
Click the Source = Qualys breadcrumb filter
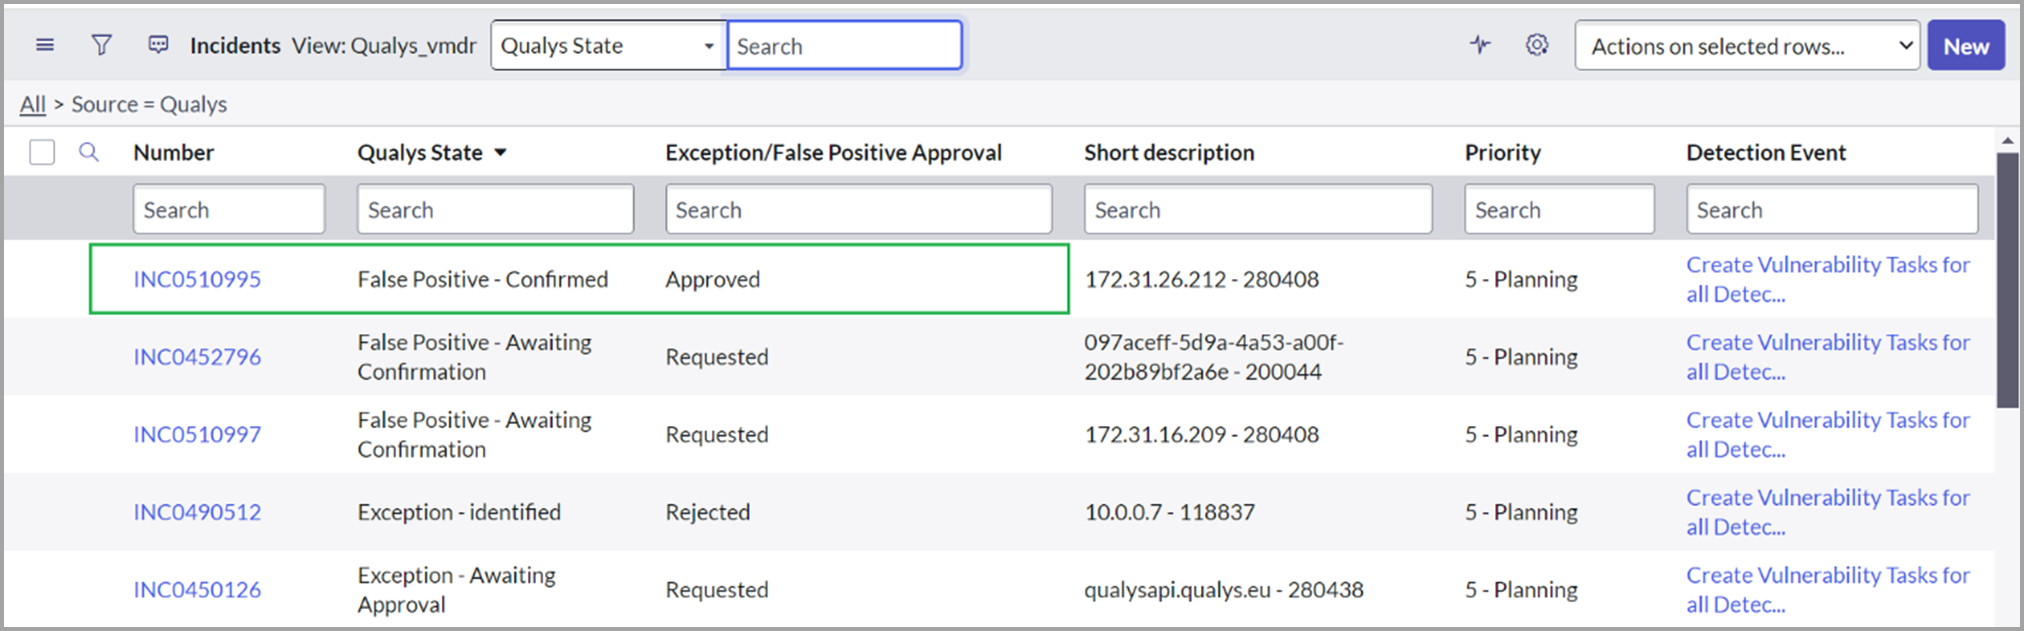pyautogui.click(x=149, y=104)
